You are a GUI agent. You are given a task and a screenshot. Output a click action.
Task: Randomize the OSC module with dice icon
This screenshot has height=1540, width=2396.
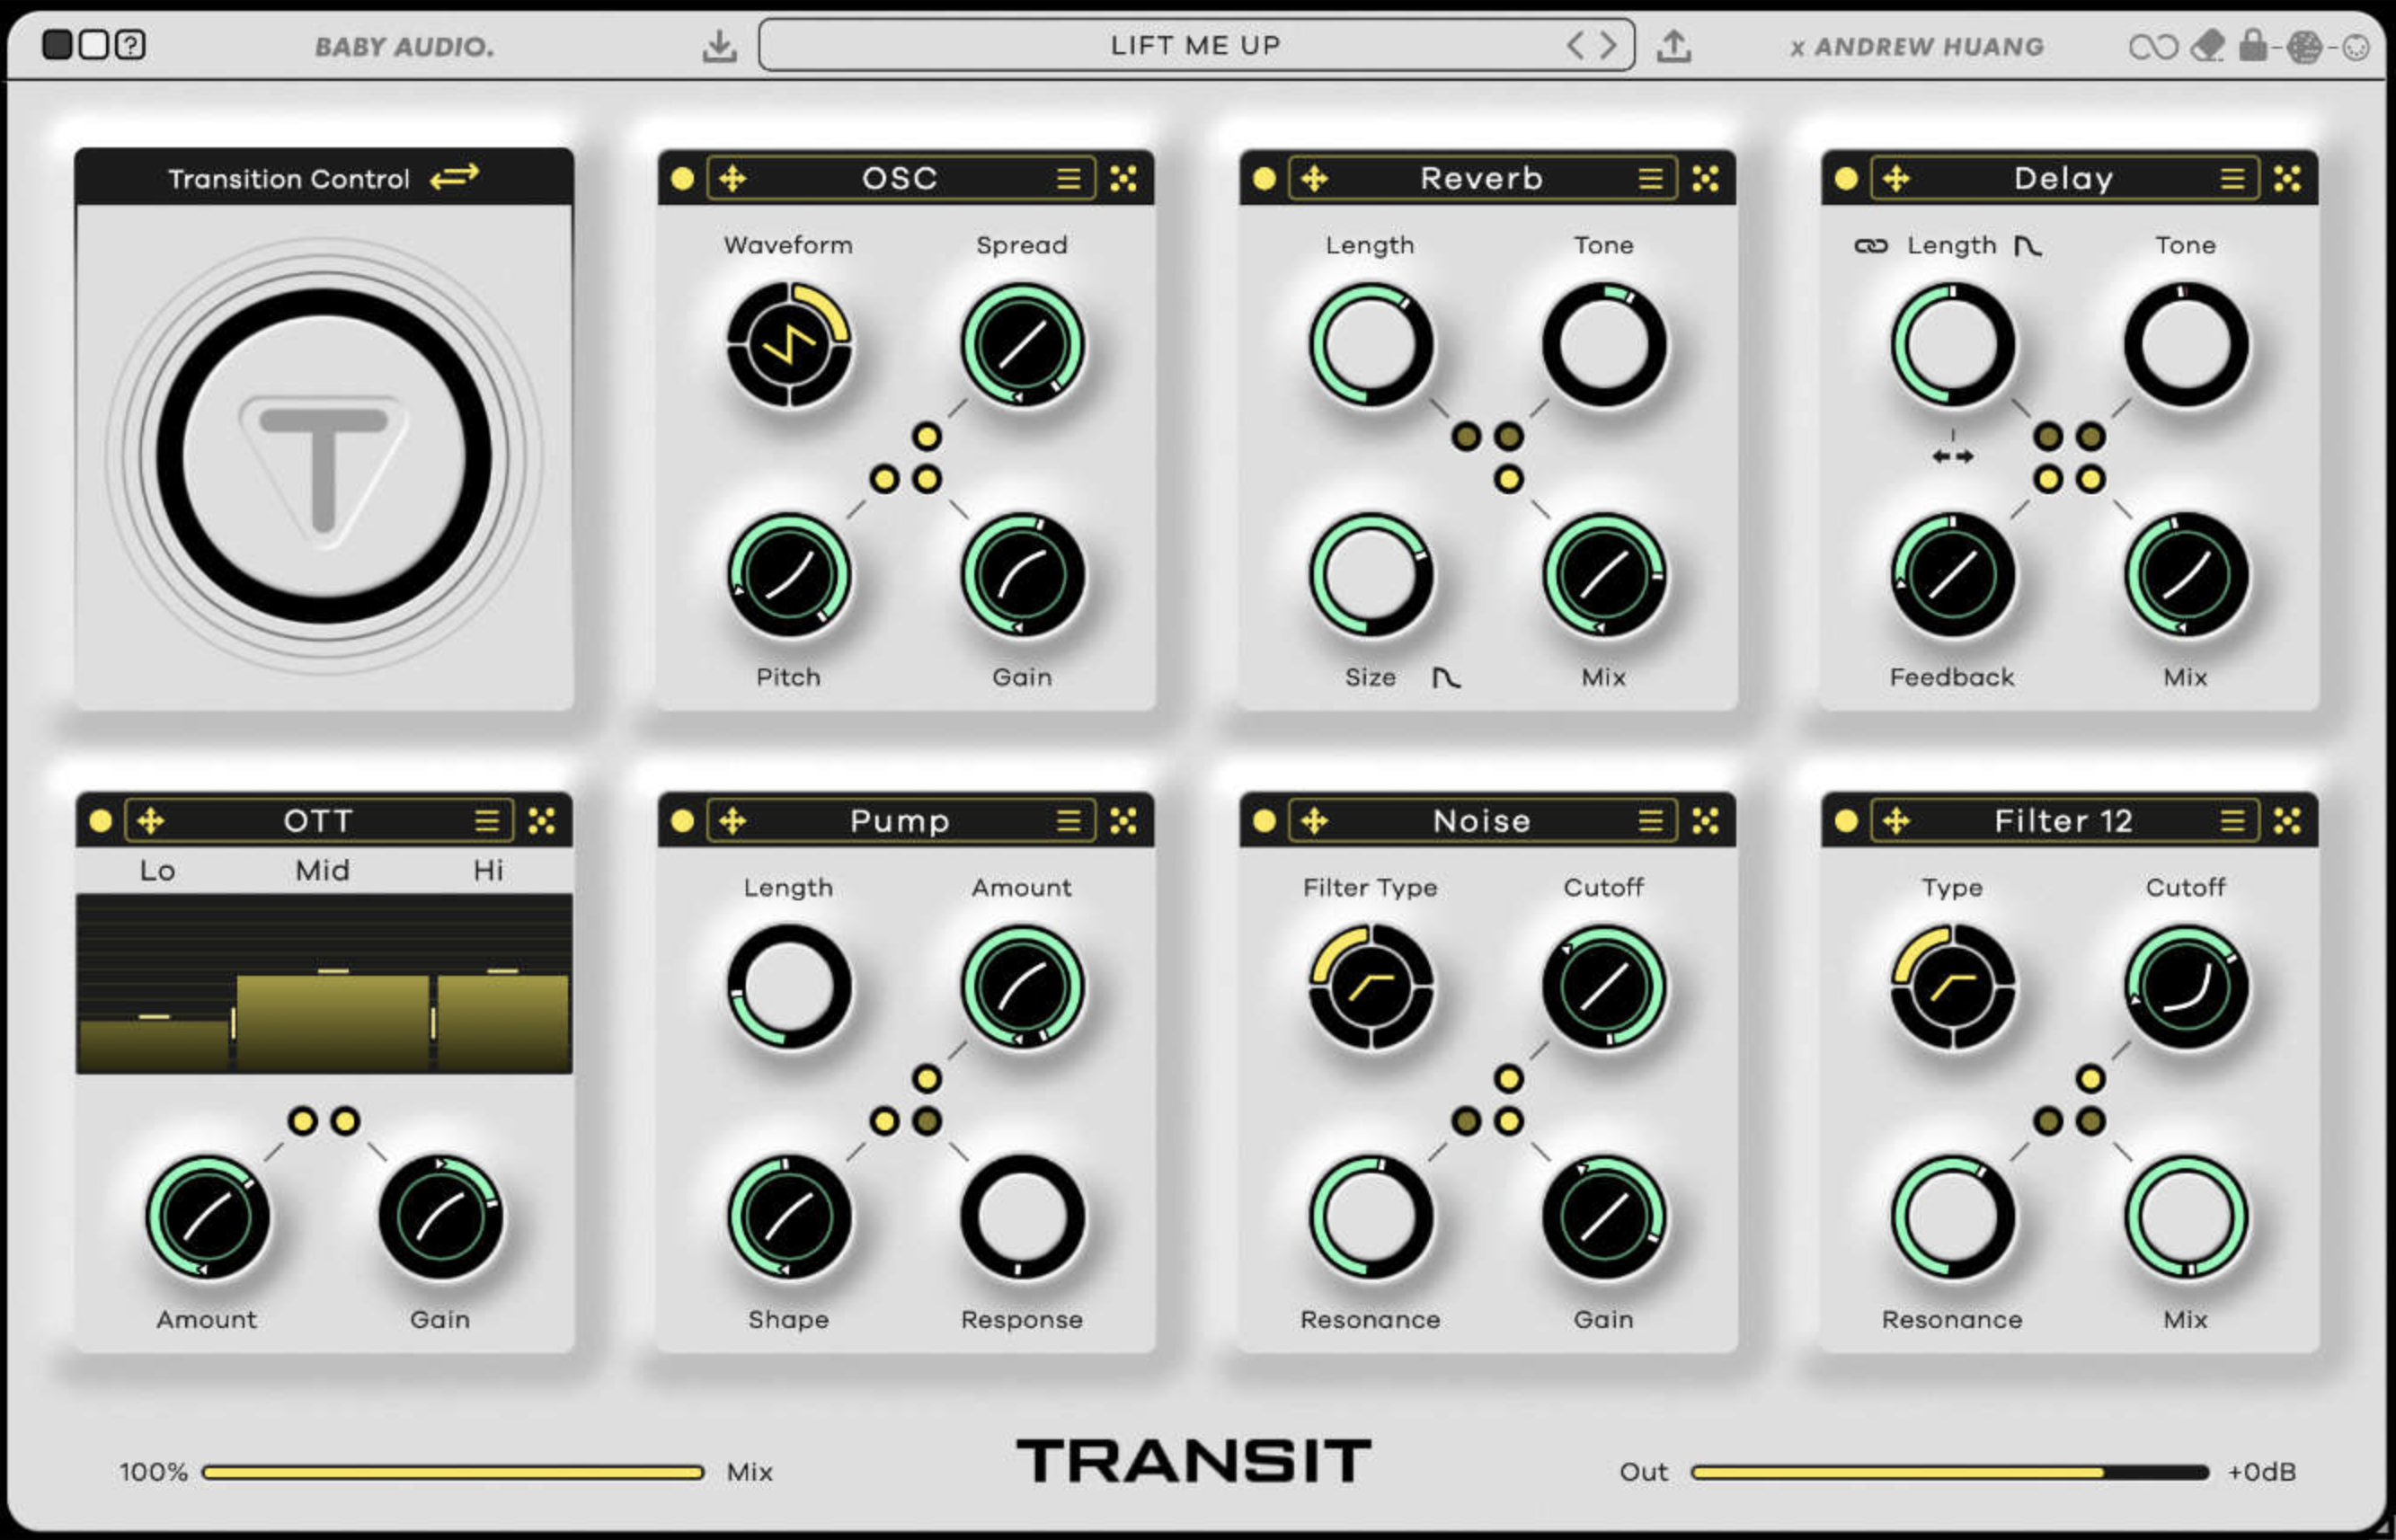click(x=1123, y=179)
